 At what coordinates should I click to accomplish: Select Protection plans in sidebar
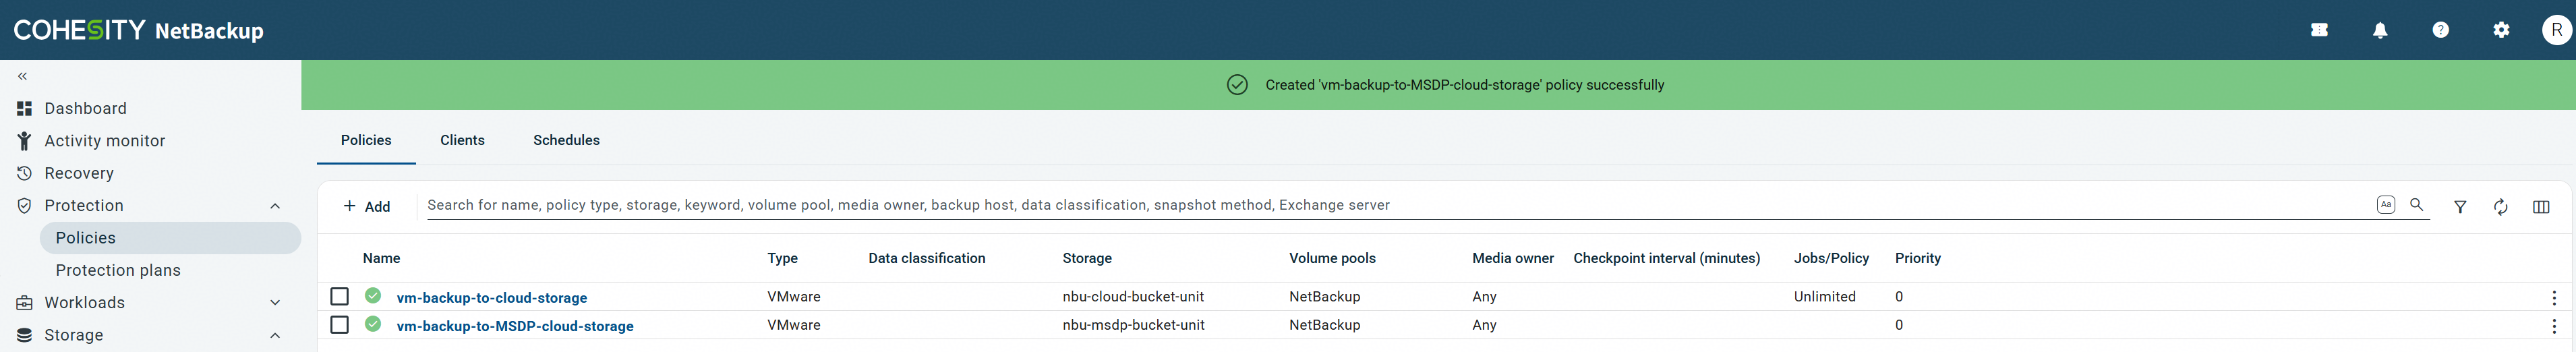[118, 270]
